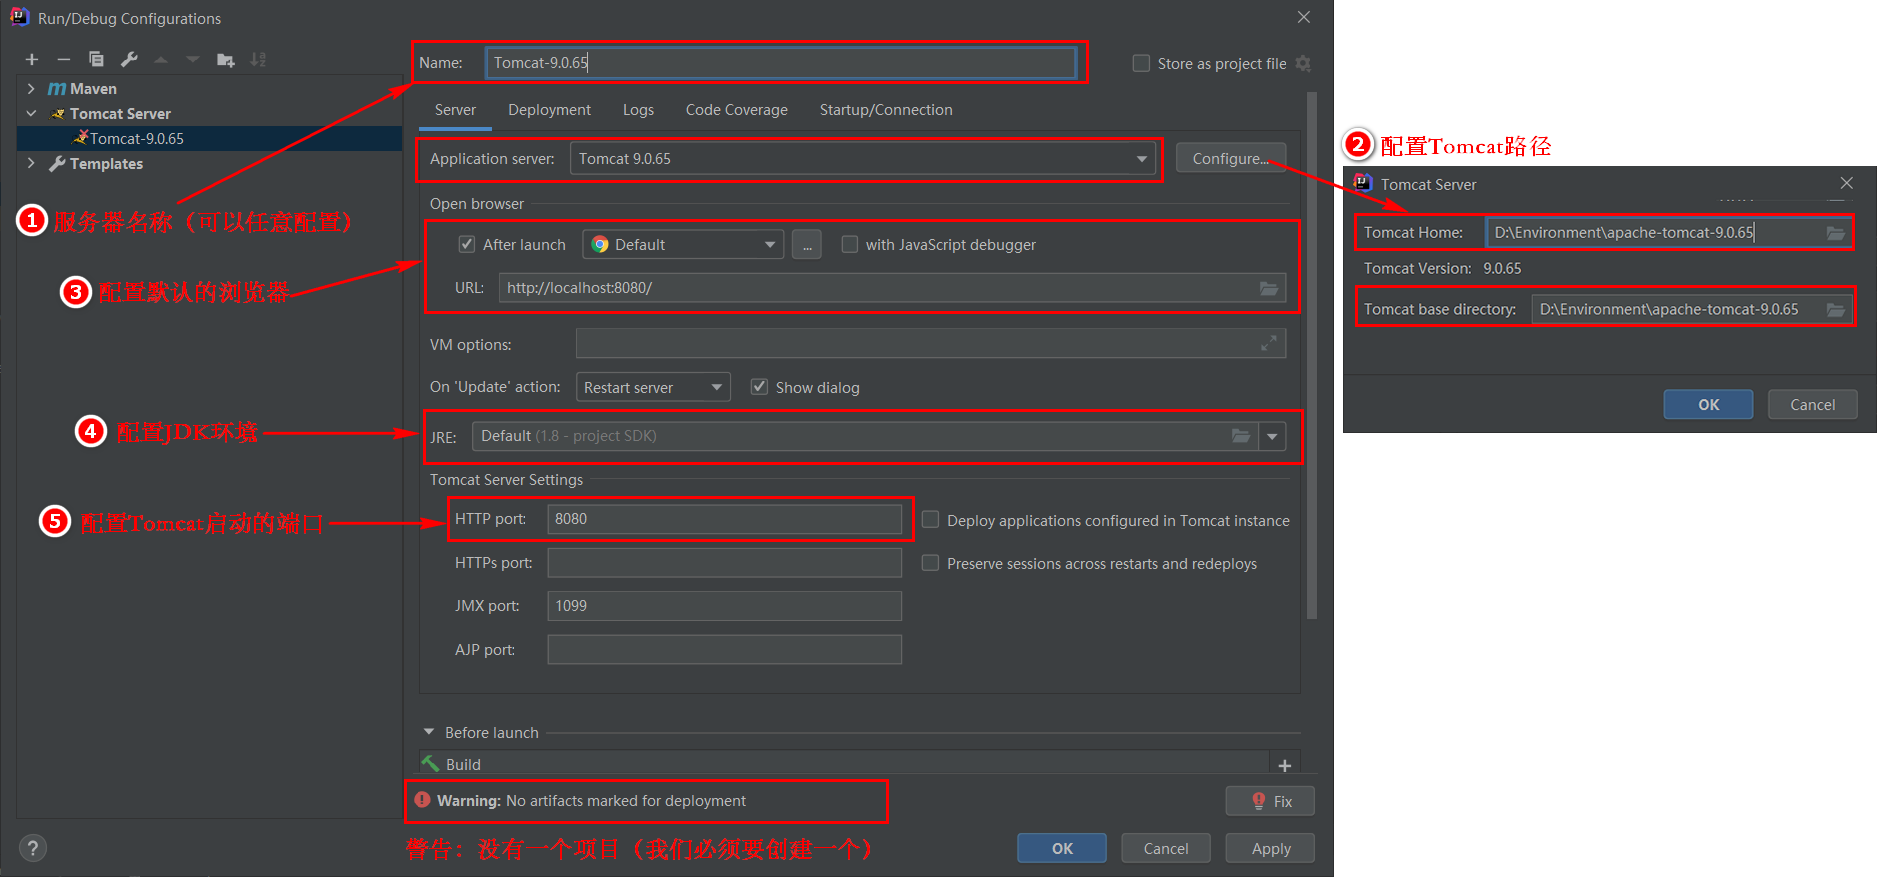The width and height of the screenshot is (1882, 877).
Task: Open On 'Update' action Restart server dropdown
Action: point(653,387)
